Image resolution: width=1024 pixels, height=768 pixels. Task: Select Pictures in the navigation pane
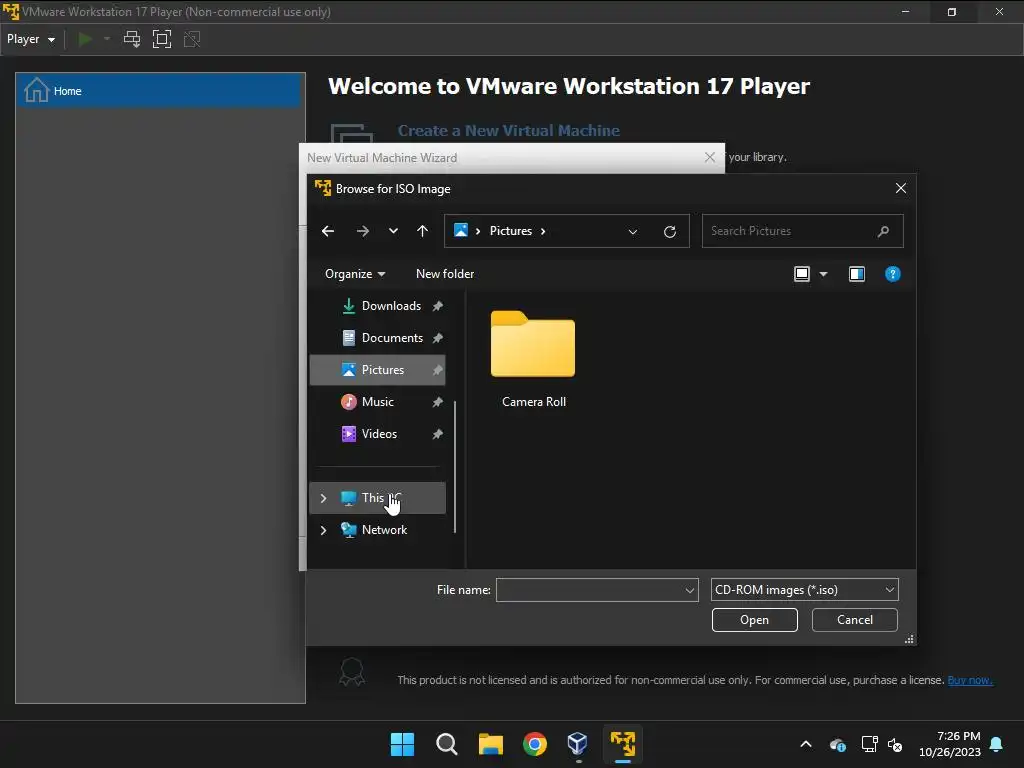(377, 370)
